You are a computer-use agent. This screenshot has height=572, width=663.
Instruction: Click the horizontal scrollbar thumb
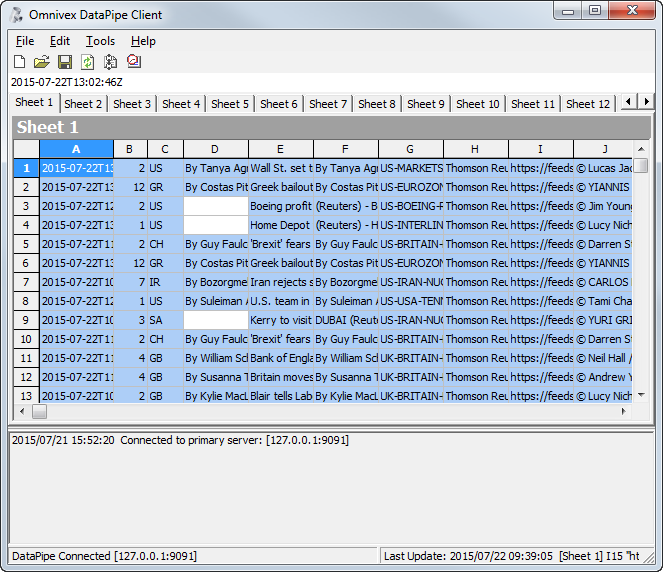pyautogui.click(x=39, y=411)
